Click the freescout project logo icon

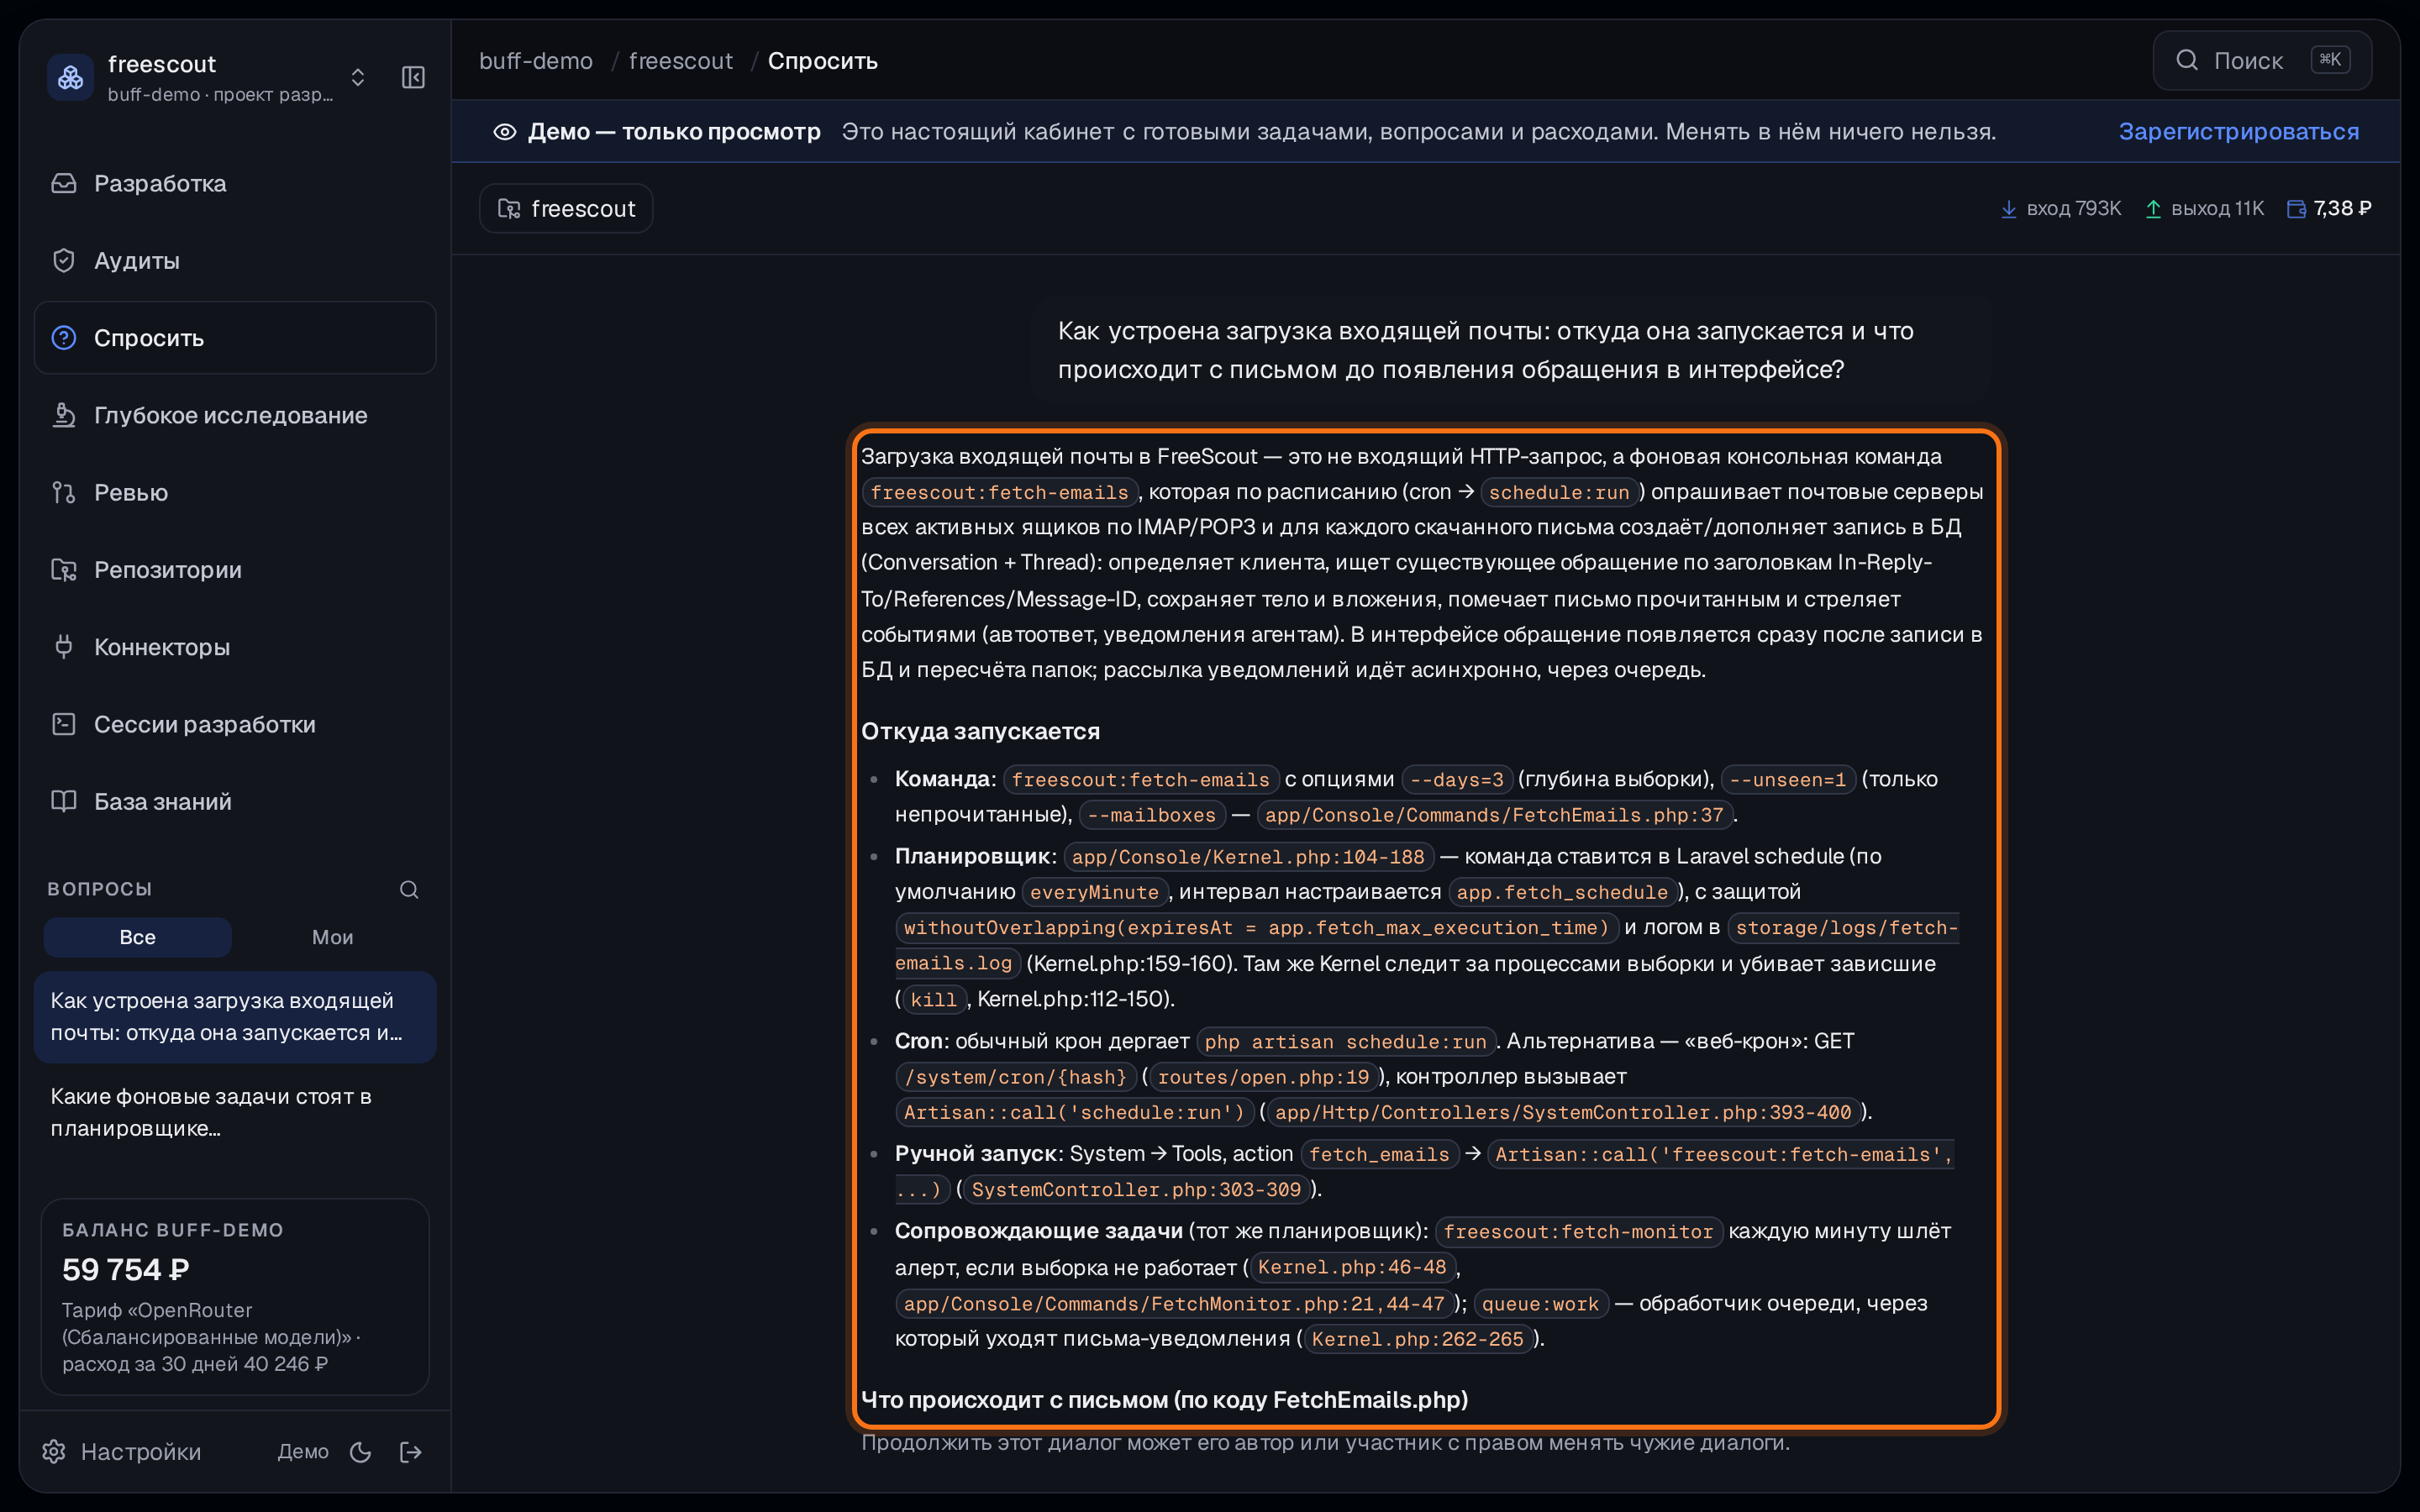70,77
